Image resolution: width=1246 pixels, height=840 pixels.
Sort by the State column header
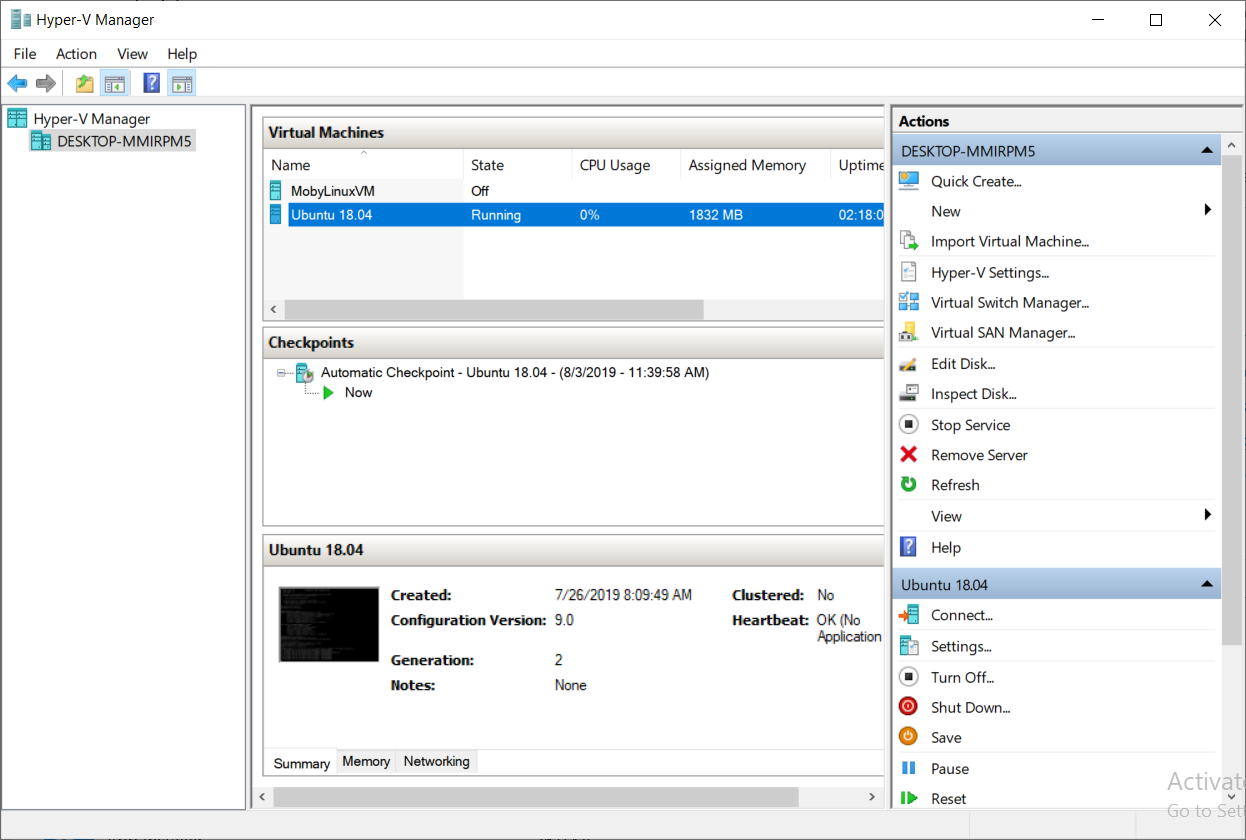(518, 165)
